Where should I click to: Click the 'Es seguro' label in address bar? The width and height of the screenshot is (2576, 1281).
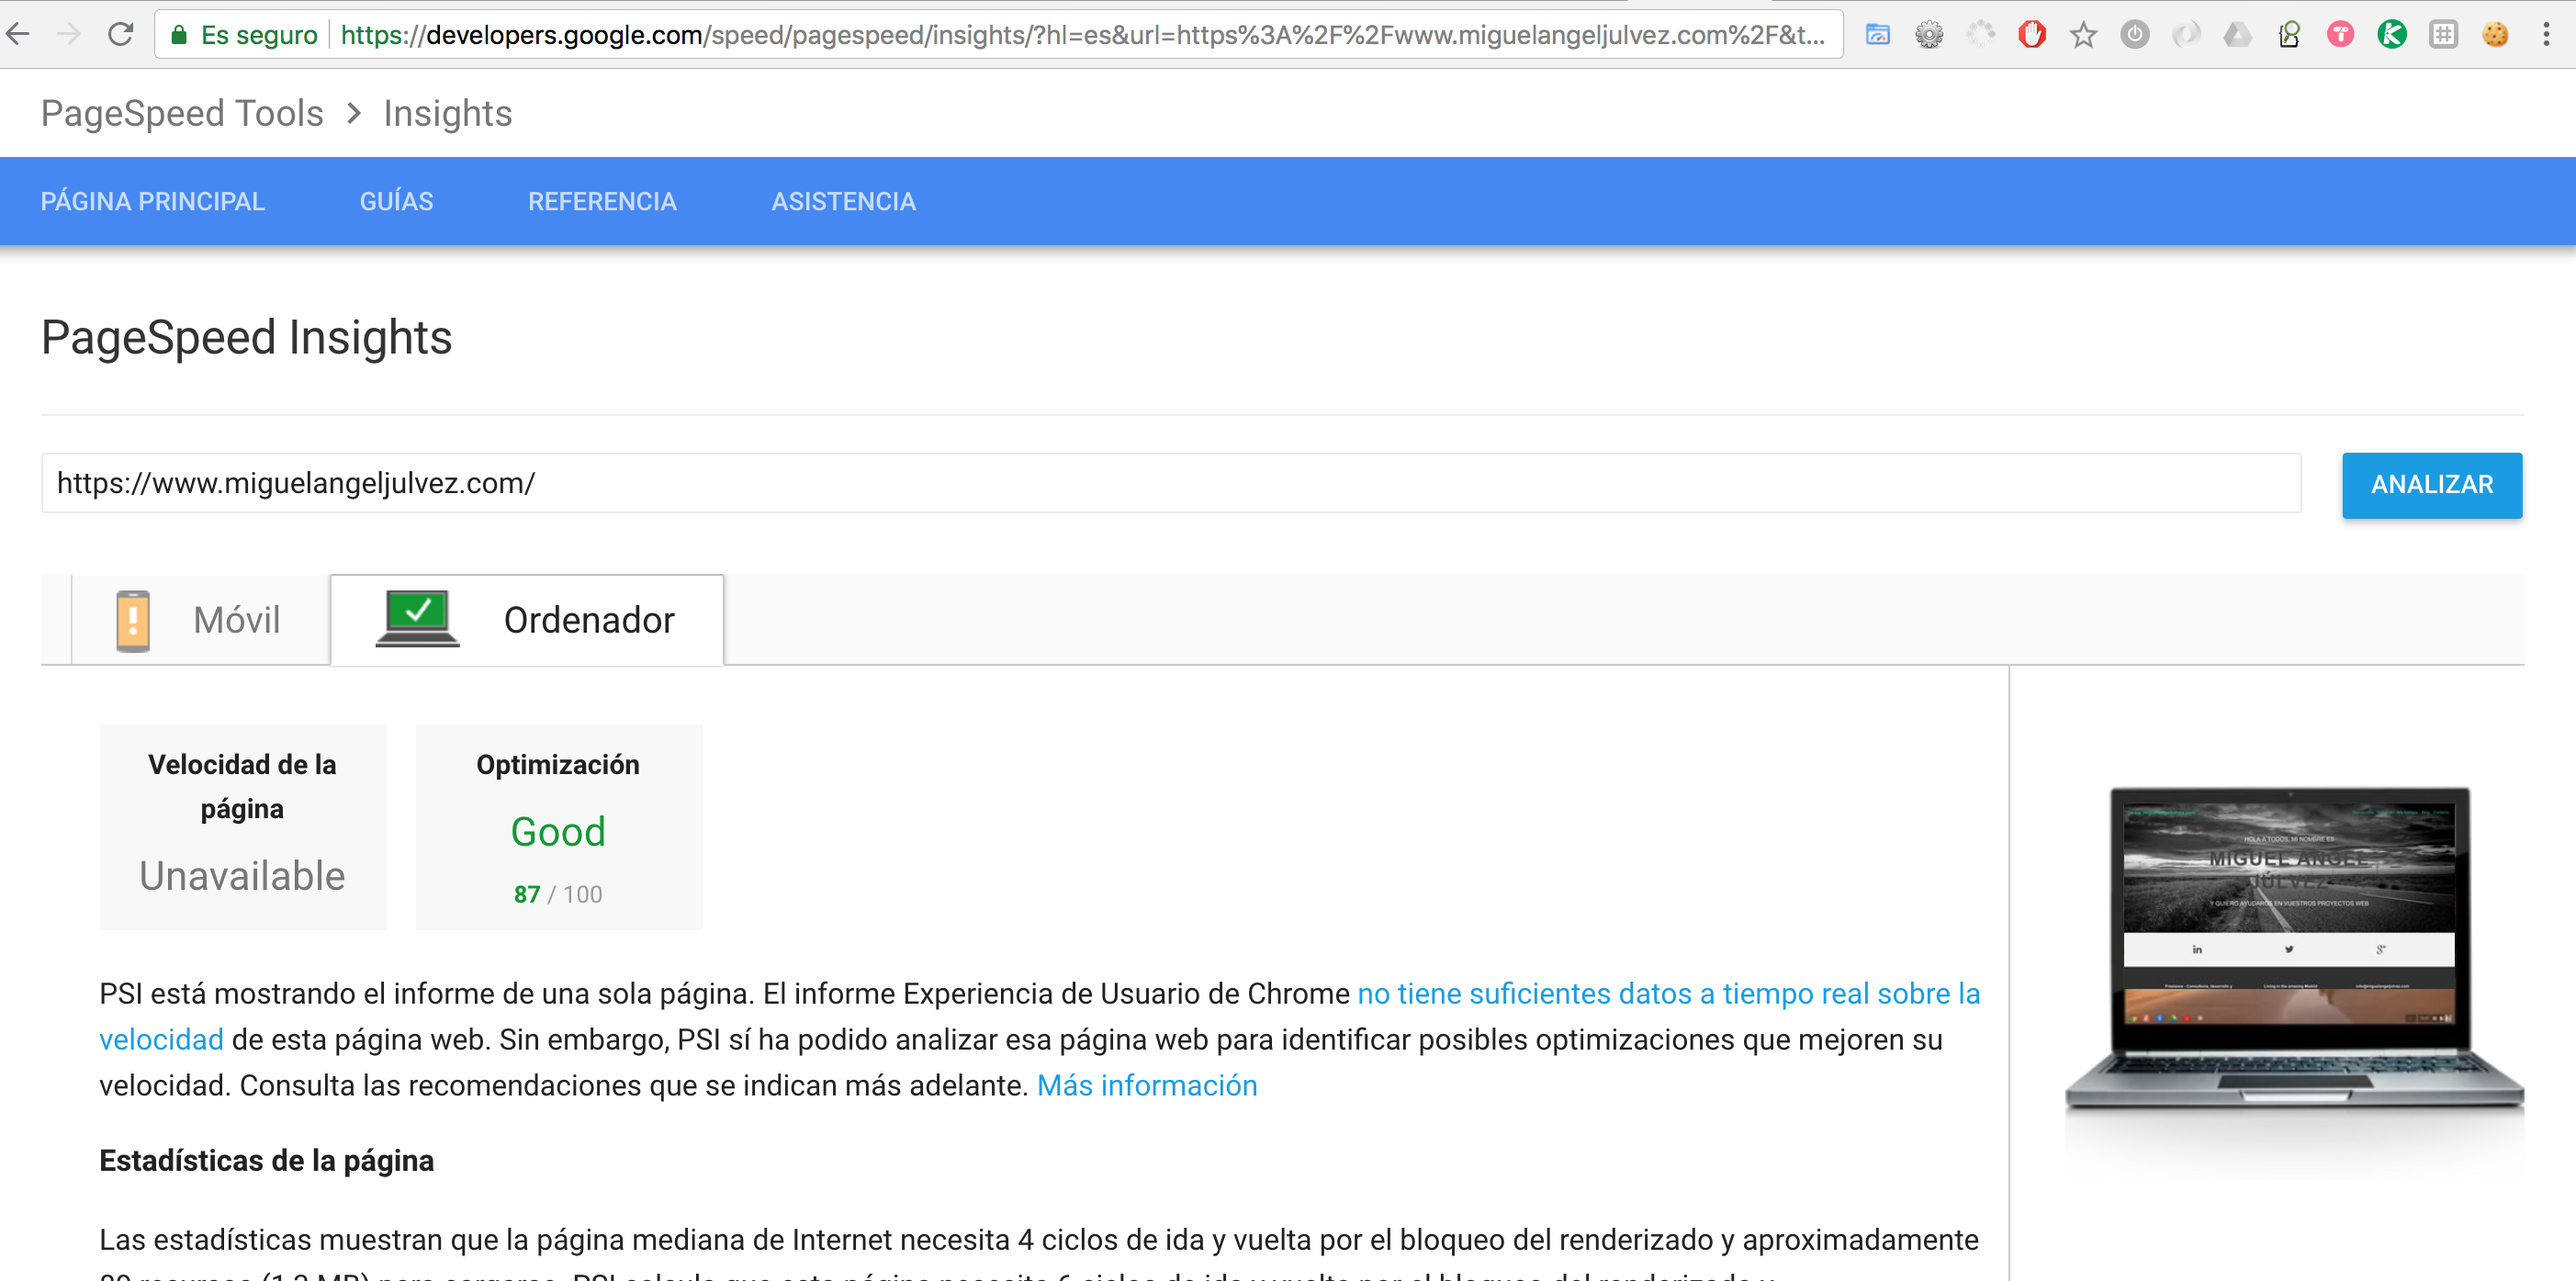pos(259,35)
